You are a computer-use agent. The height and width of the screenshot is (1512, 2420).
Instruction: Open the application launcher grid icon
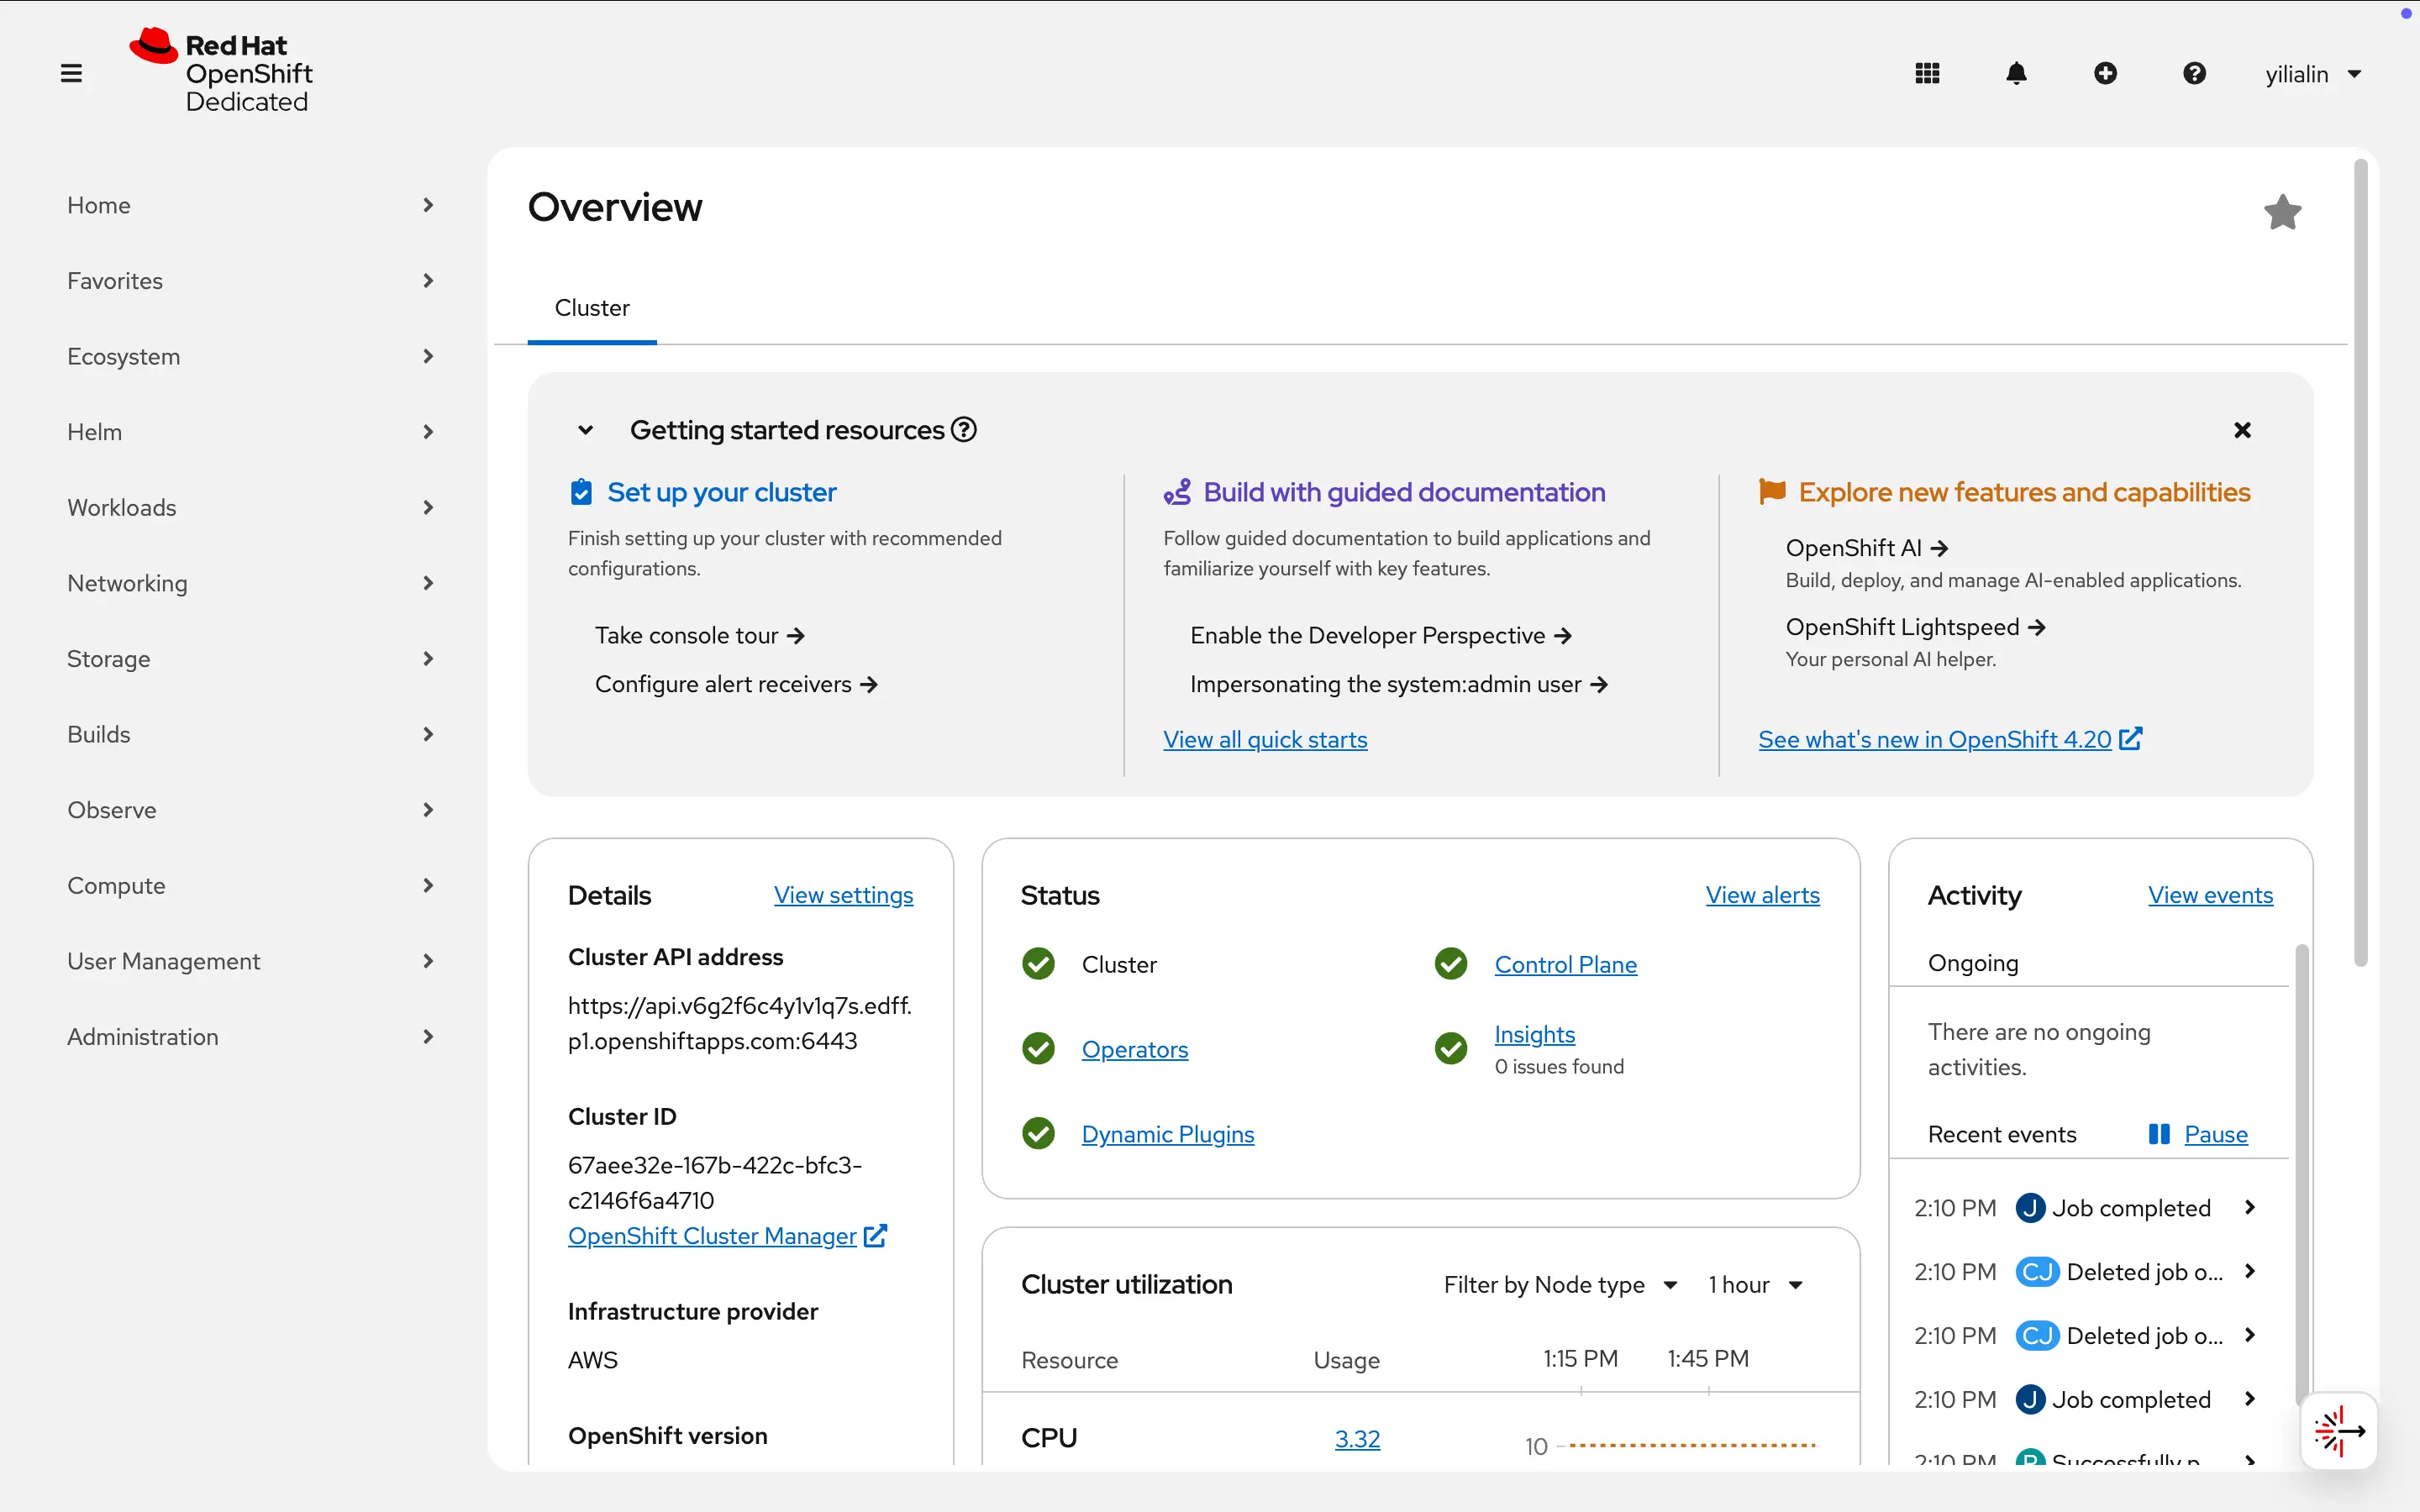tap(1926, 73)
